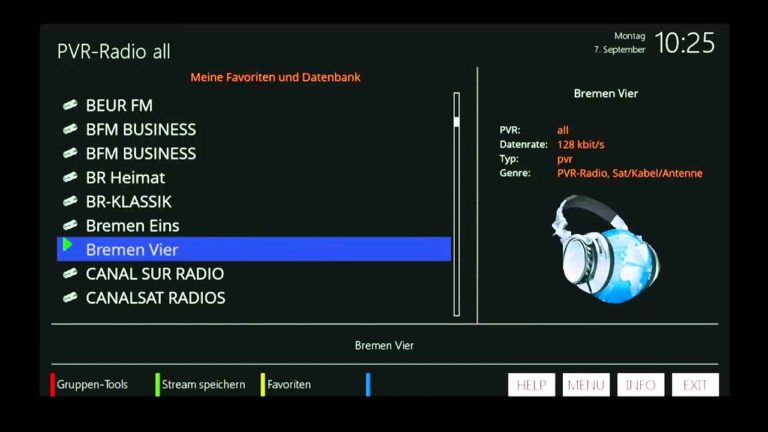Click the radio icon beside CANAL SUR RADIO
Screen dimensions: 768x432
(x=70, y=273)
